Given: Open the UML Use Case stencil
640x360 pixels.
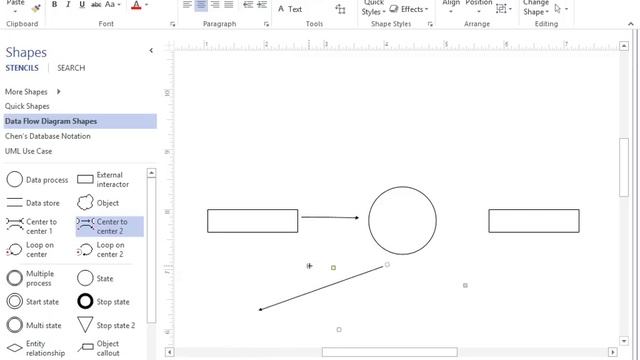Looking at the screenshot, I should pyautogui.click(x=28, y=151).
